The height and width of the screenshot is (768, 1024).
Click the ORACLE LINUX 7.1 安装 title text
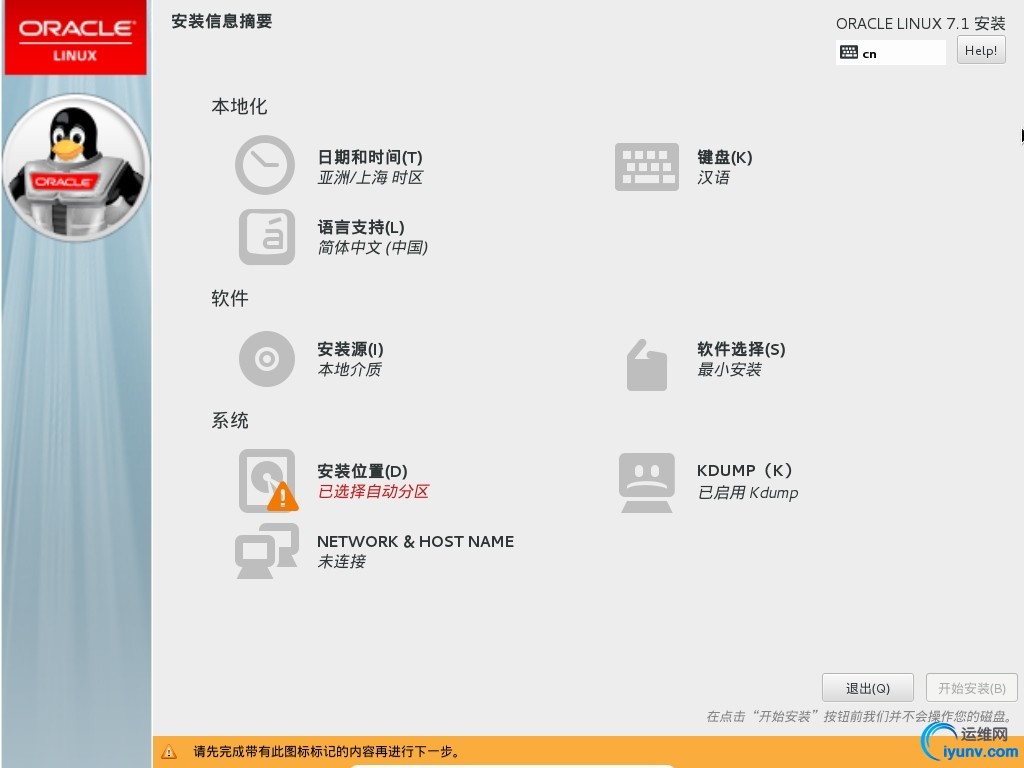click(x=921, y=24)
